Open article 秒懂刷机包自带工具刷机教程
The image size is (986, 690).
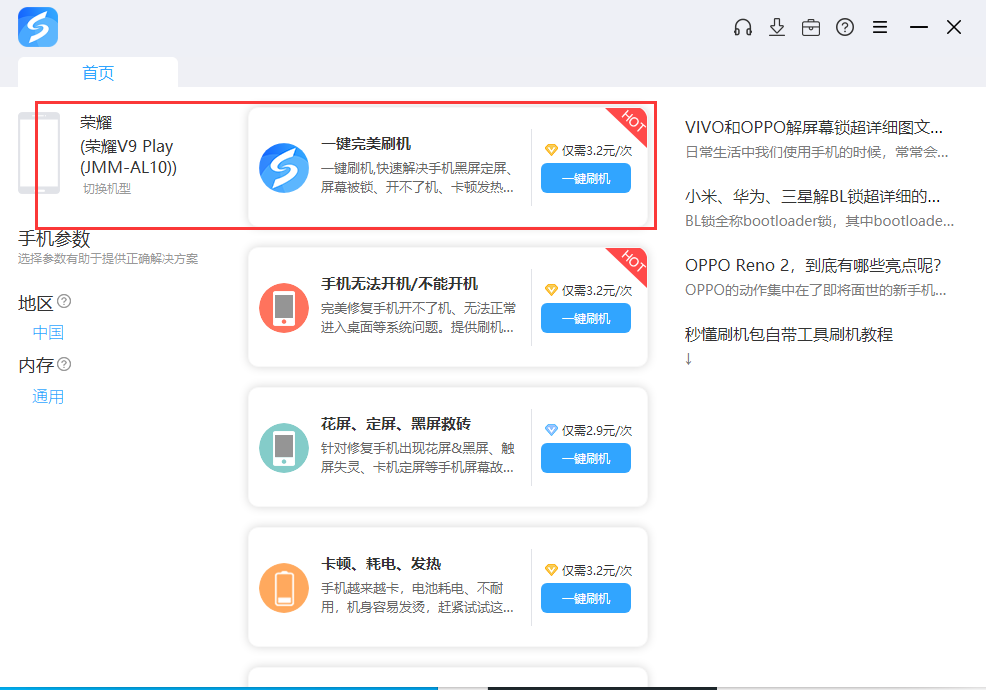click(789, 334)
